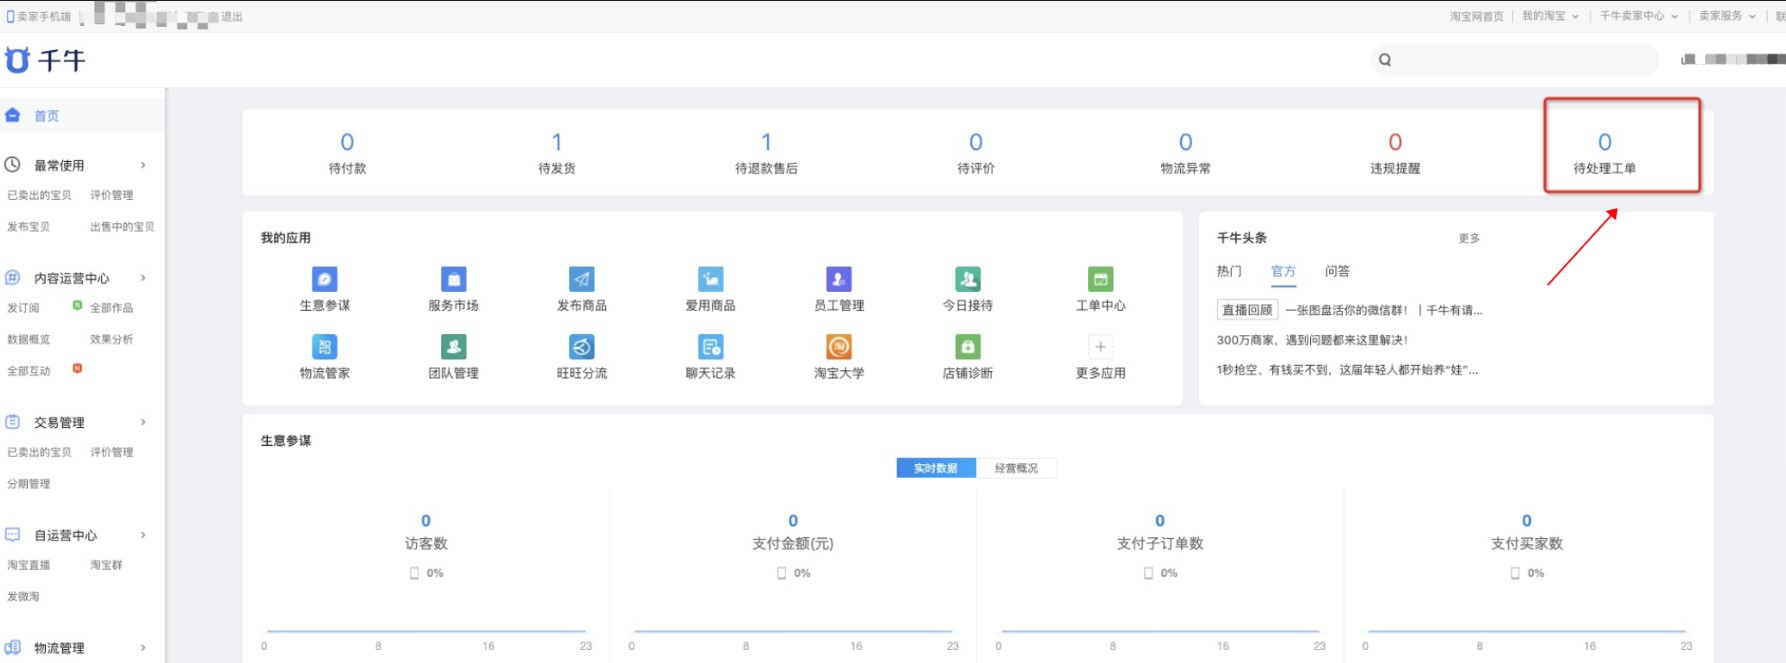Switch to the 官方 tab in 千牛头条

click(1283, 272)
